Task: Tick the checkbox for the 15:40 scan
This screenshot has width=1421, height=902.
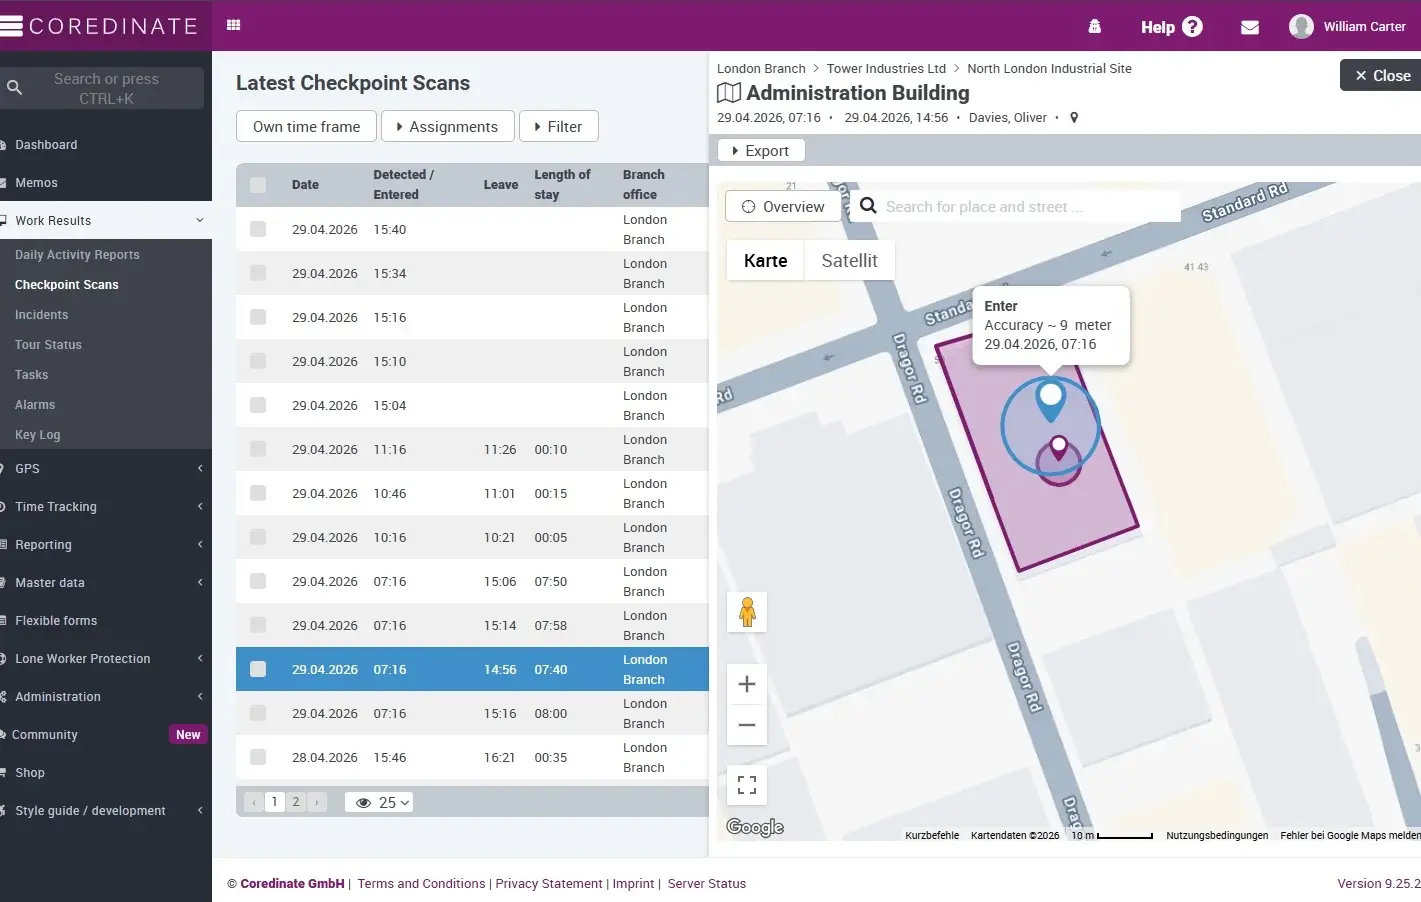Action: pyautogui.click(x=258, y=229)
